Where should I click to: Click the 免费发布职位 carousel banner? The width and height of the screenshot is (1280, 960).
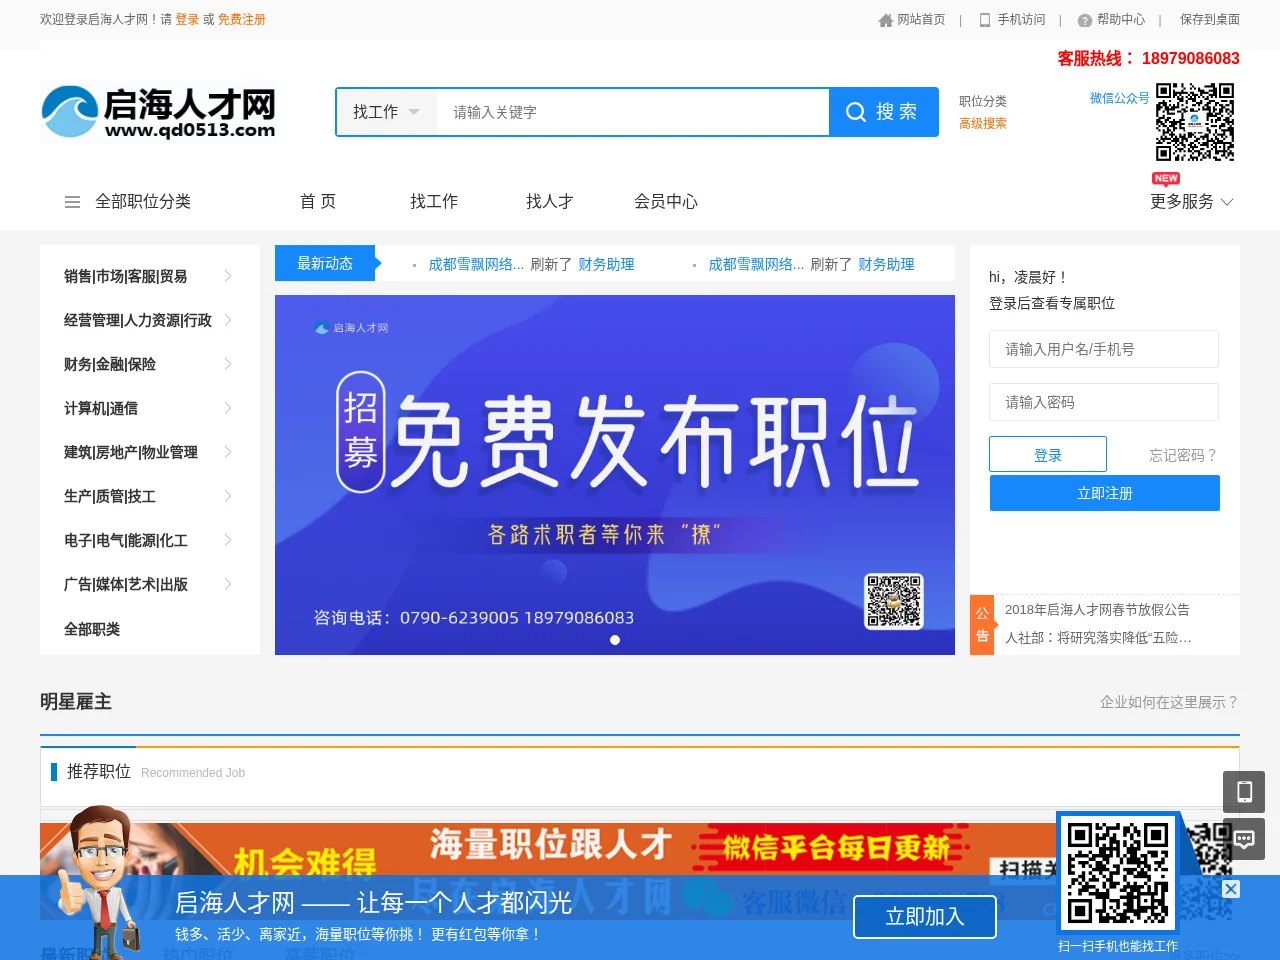point(615,475)
